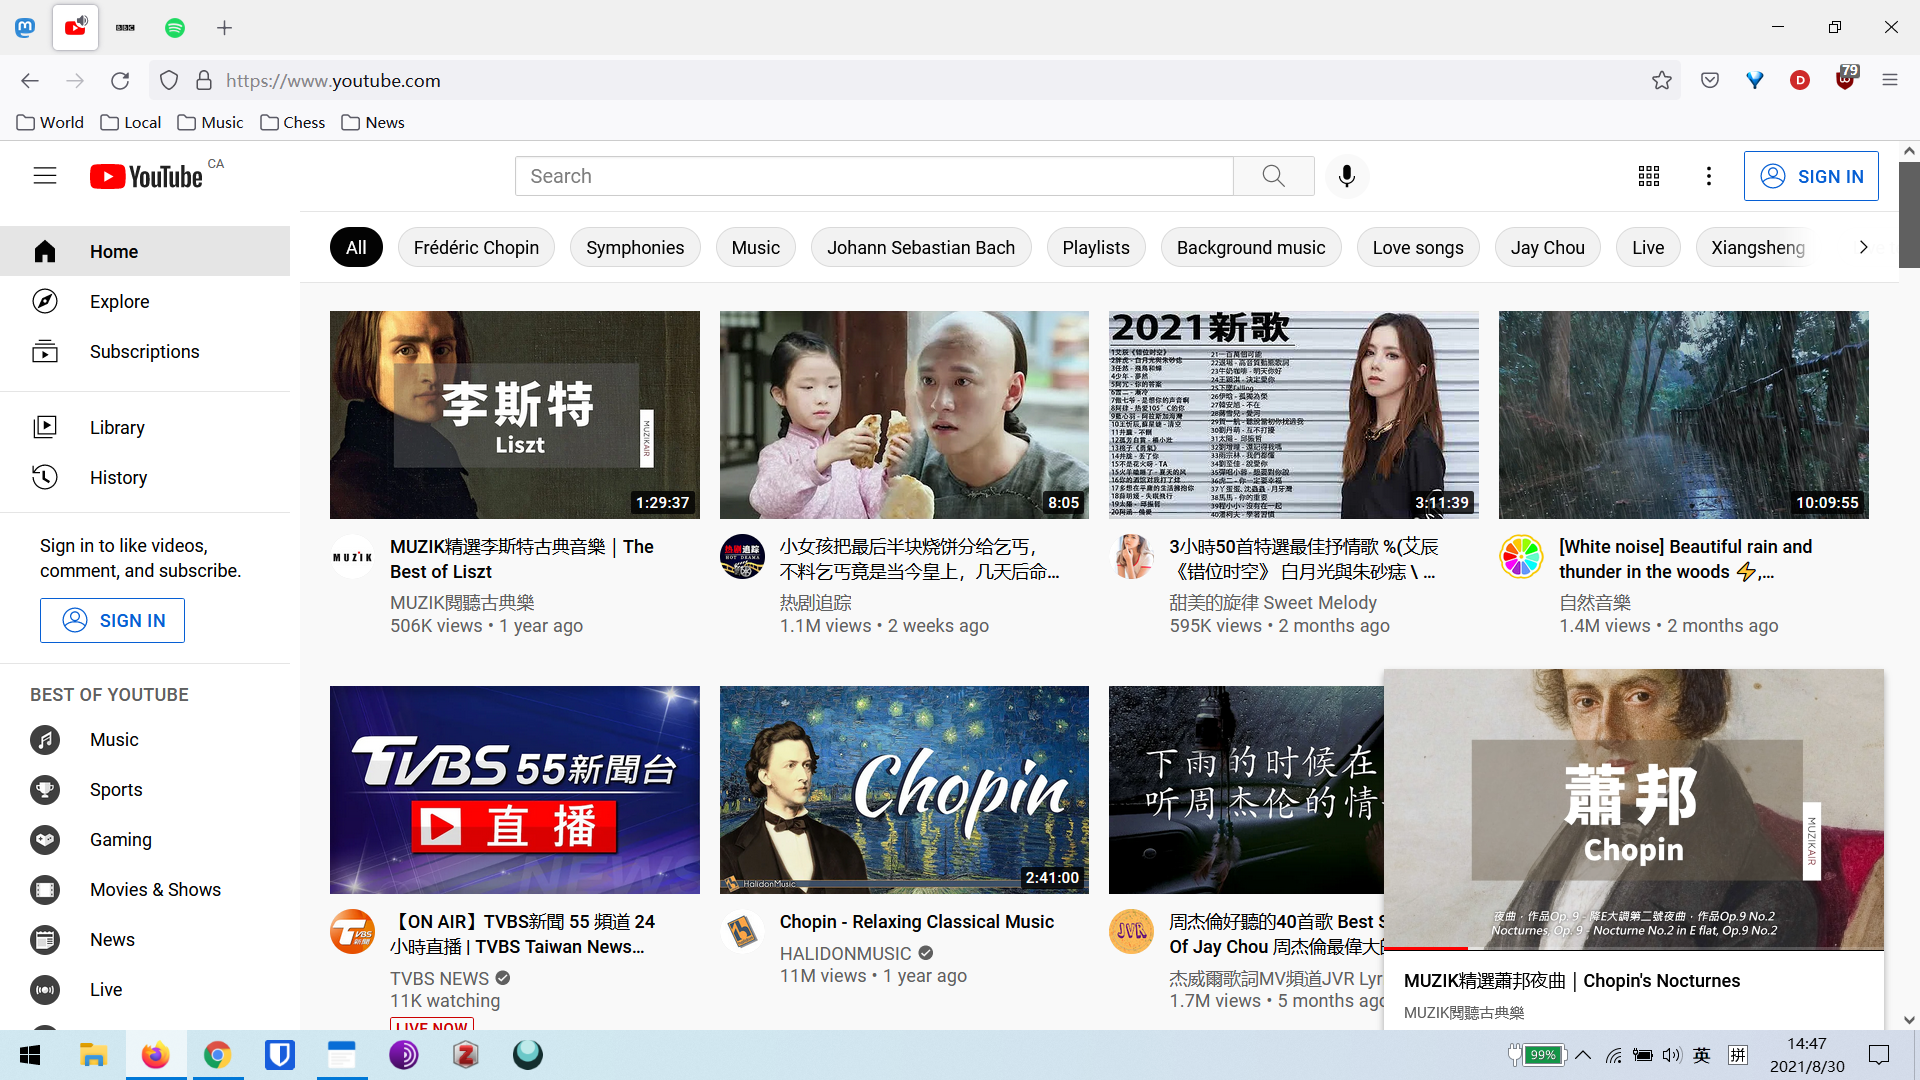The image size is (1920, 1080).
Task: Open the Explore compass icon in sidebar
Action: 45,301
